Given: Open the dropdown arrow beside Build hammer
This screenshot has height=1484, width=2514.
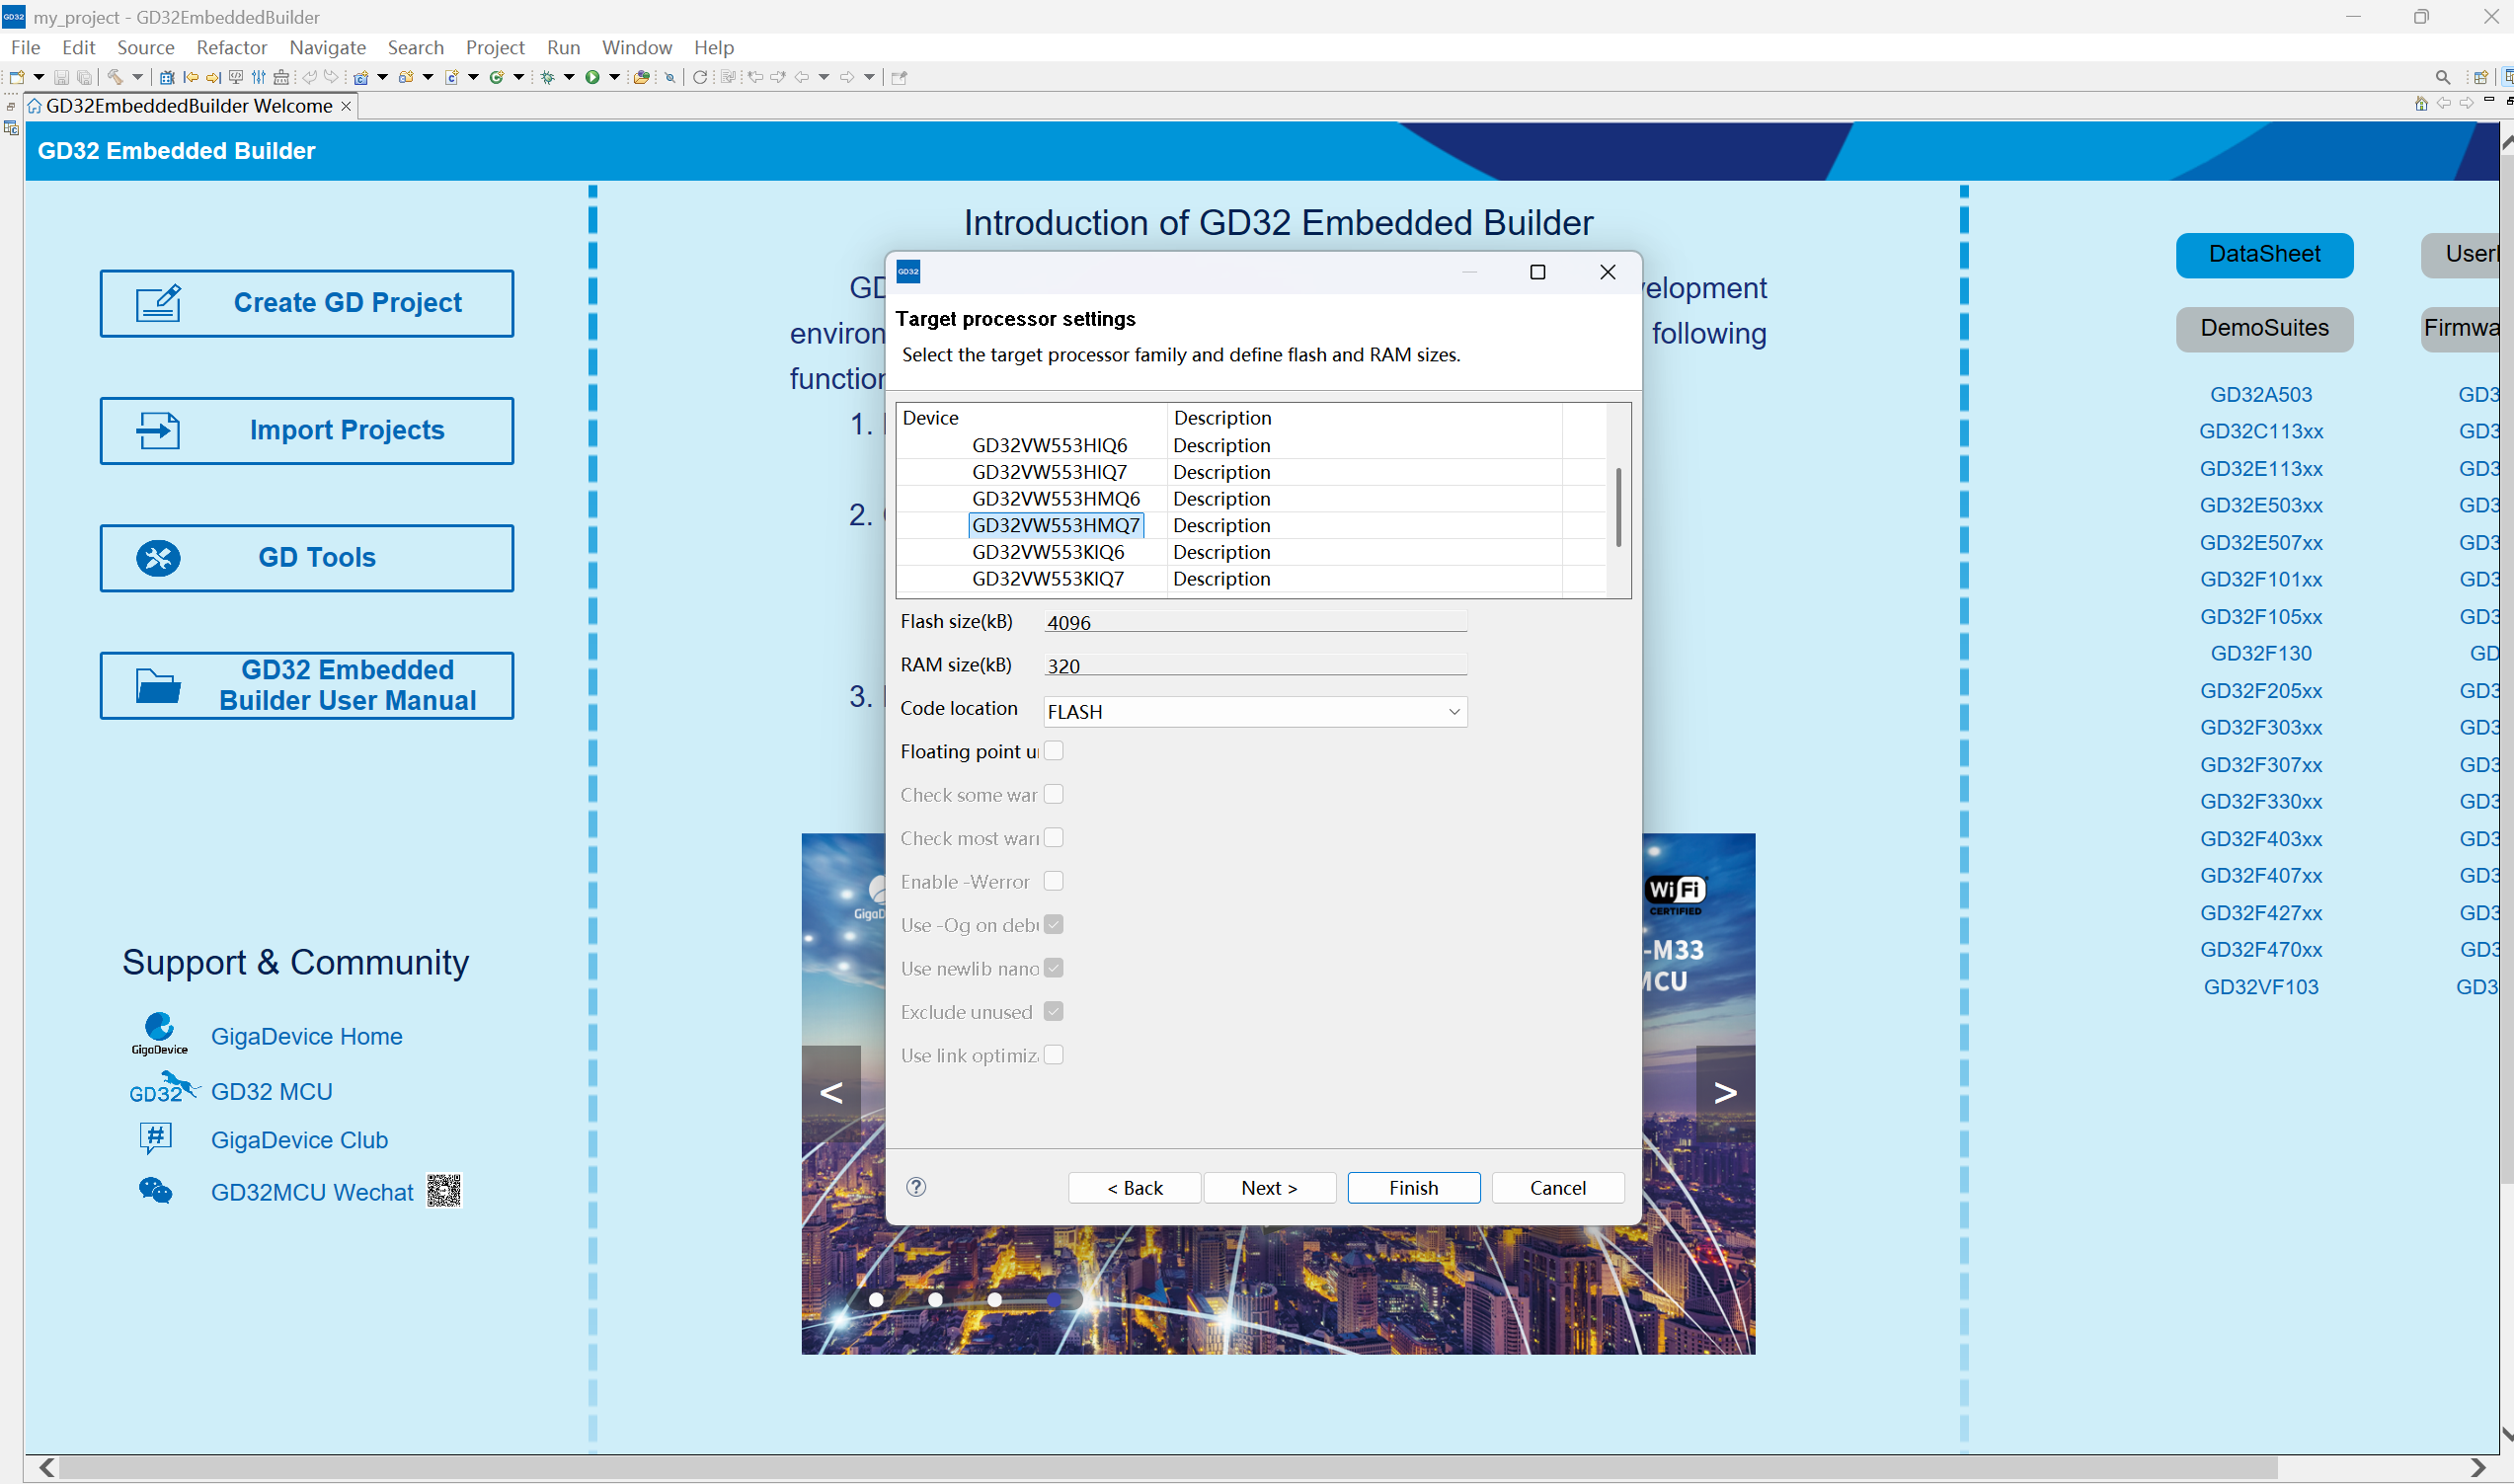Looking at the screenshot, I should [x=137, y=77].
